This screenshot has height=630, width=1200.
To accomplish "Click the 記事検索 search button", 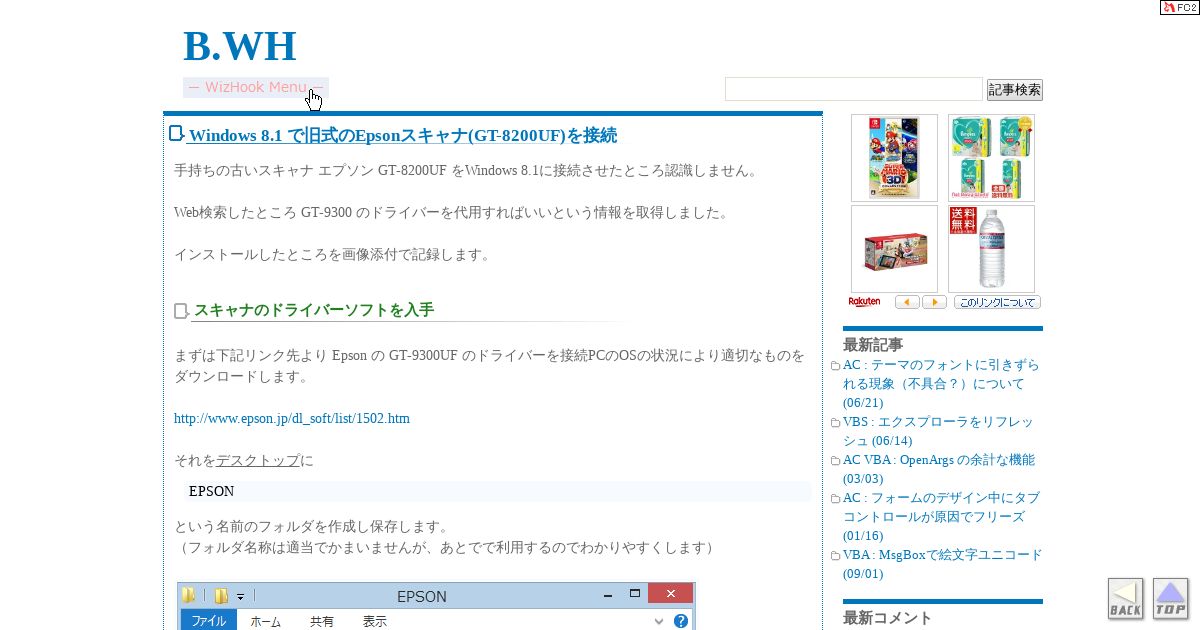I will tap(1015, 90).
